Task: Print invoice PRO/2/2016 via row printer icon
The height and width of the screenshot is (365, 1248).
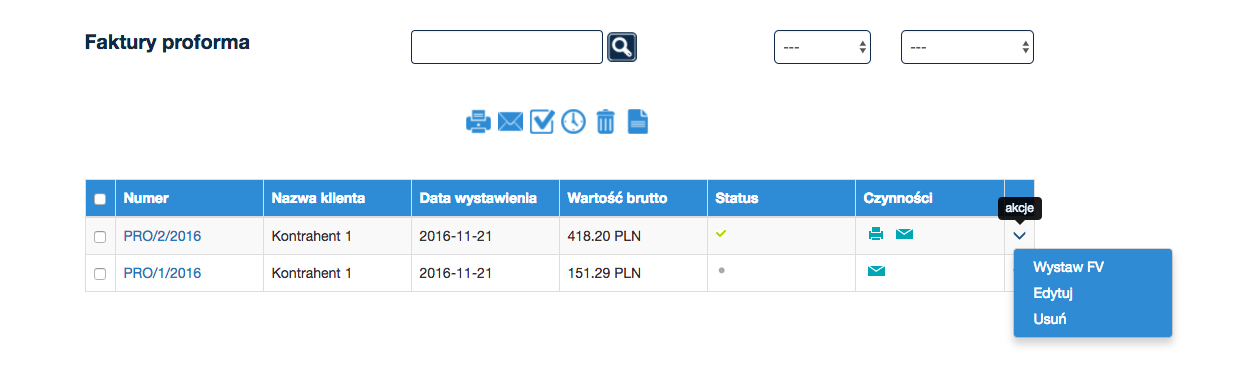Action: [x=876, y=234]
